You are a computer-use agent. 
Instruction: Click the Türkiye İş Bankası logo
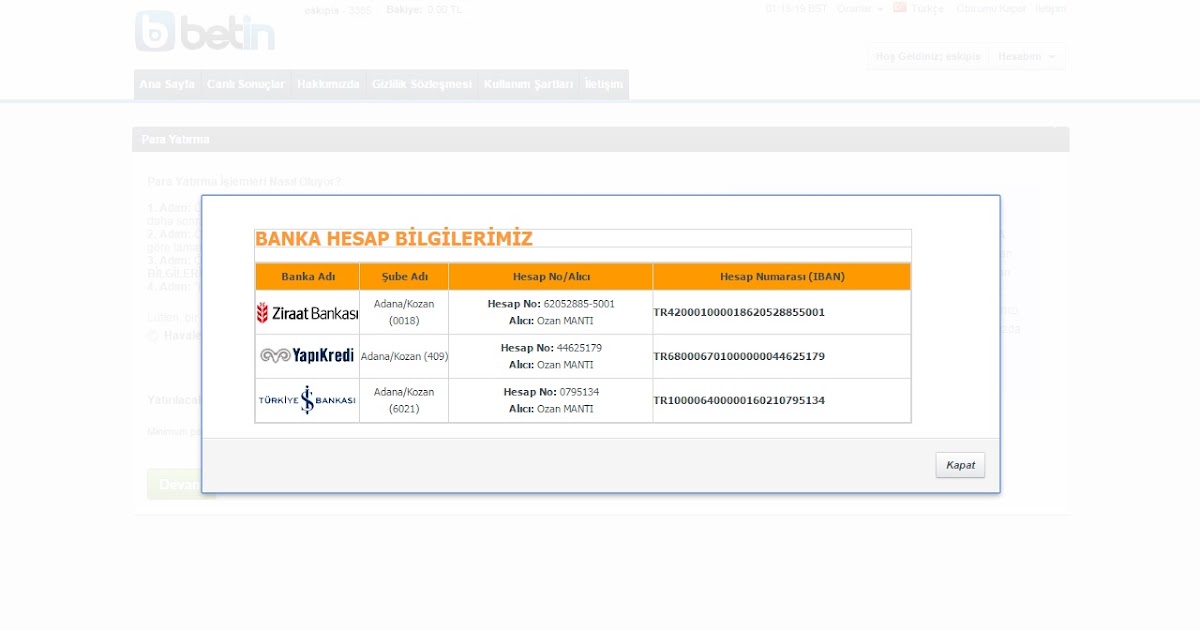click(x=307, y=400)
